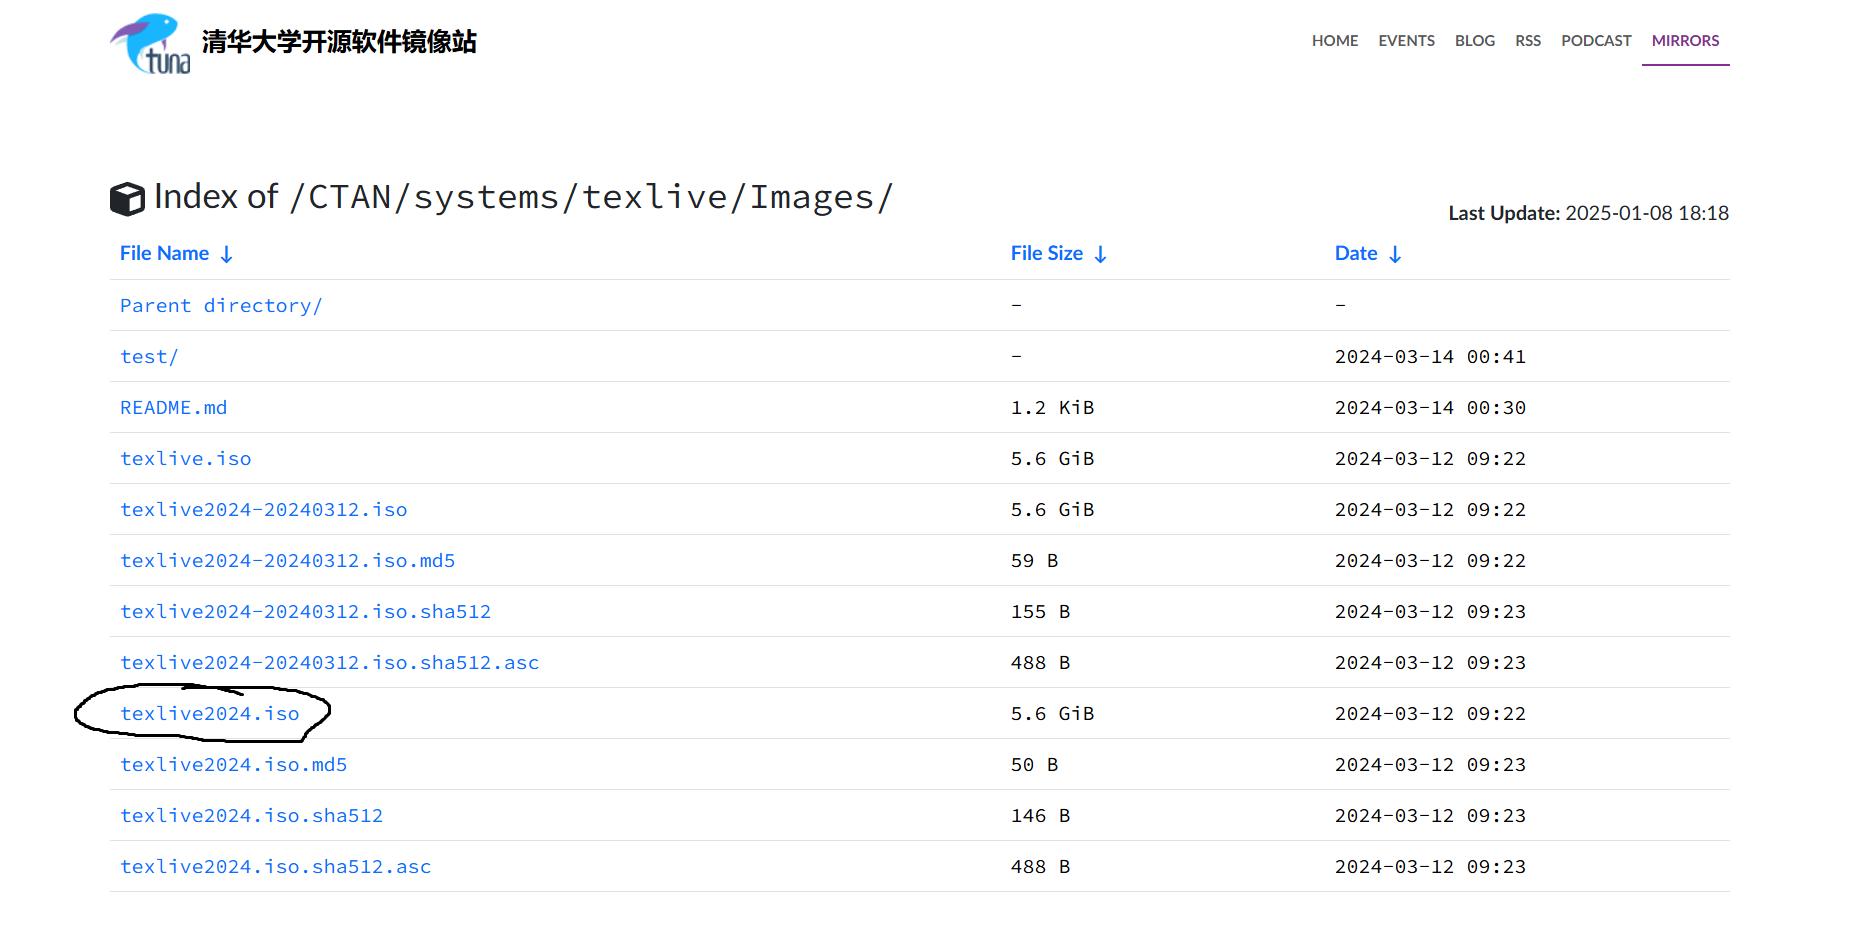The image size is (1849, 944).
Task: Select the 146 B size value
Action: [1041, 816]
